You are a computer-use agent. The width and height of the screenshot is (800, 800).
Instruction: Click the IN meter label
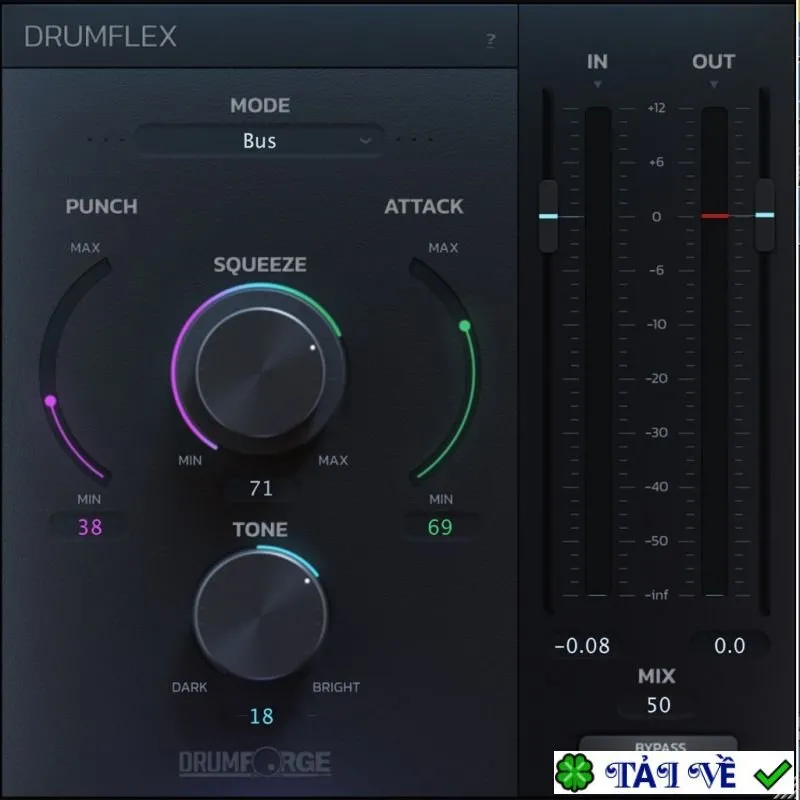click(x=597, y=62)
